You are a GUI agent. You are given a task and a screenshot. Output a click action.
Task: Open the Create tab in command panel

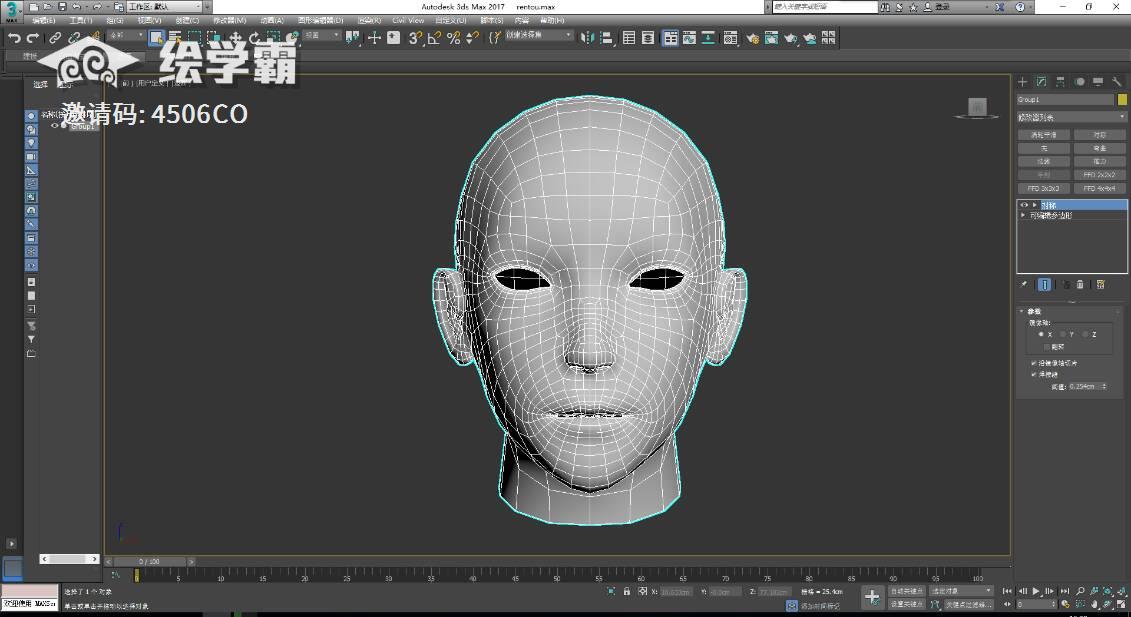click(x=1022, y=82)
